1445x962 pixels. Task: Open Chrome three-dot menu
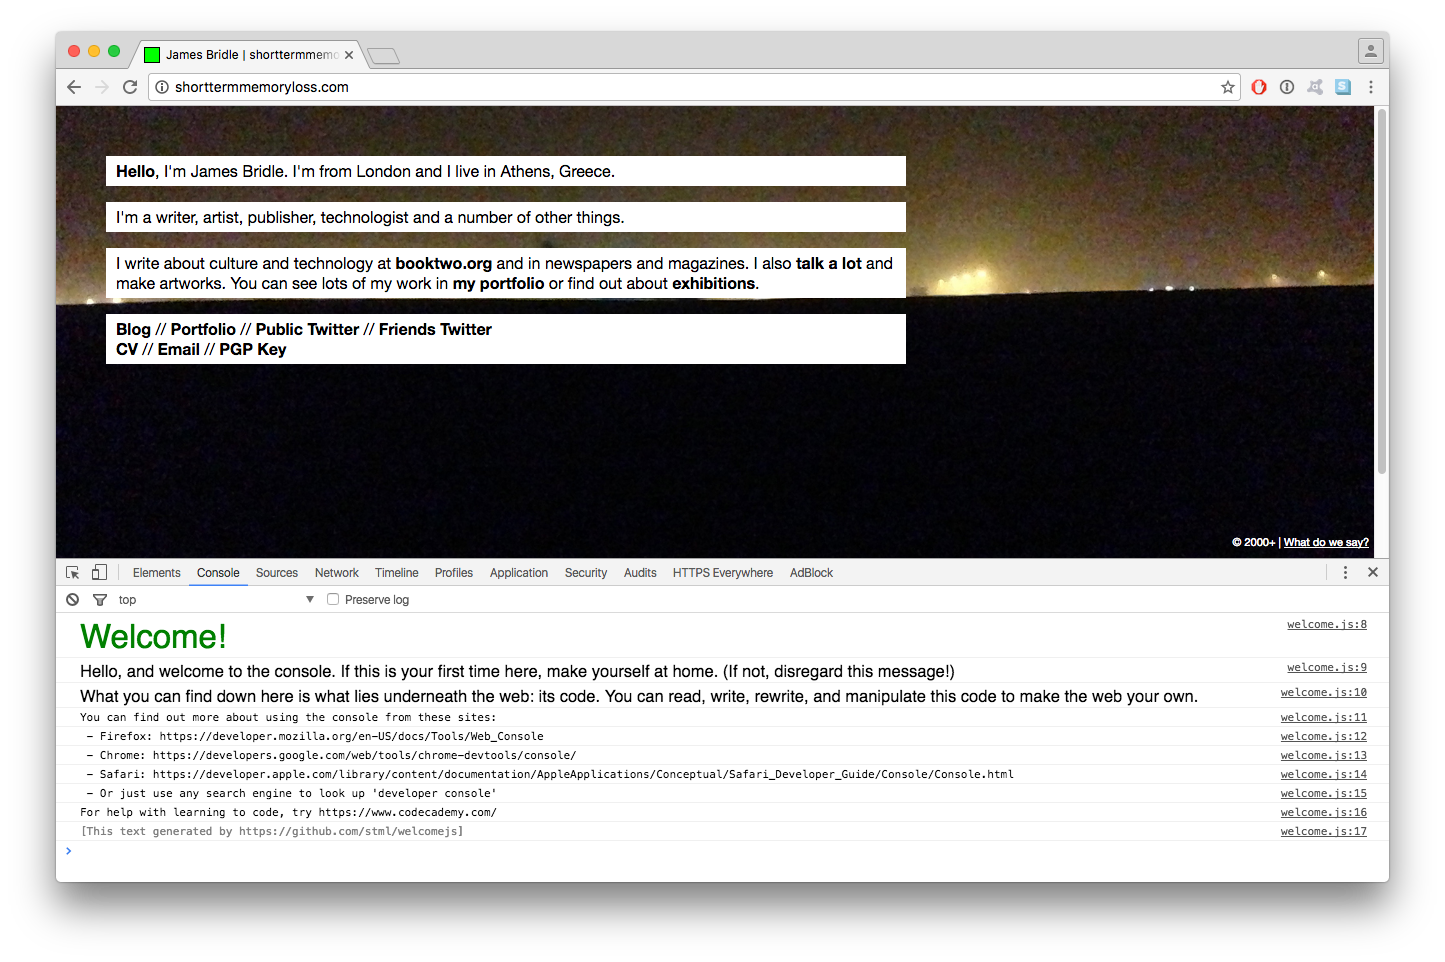[x=1371, y=87]
